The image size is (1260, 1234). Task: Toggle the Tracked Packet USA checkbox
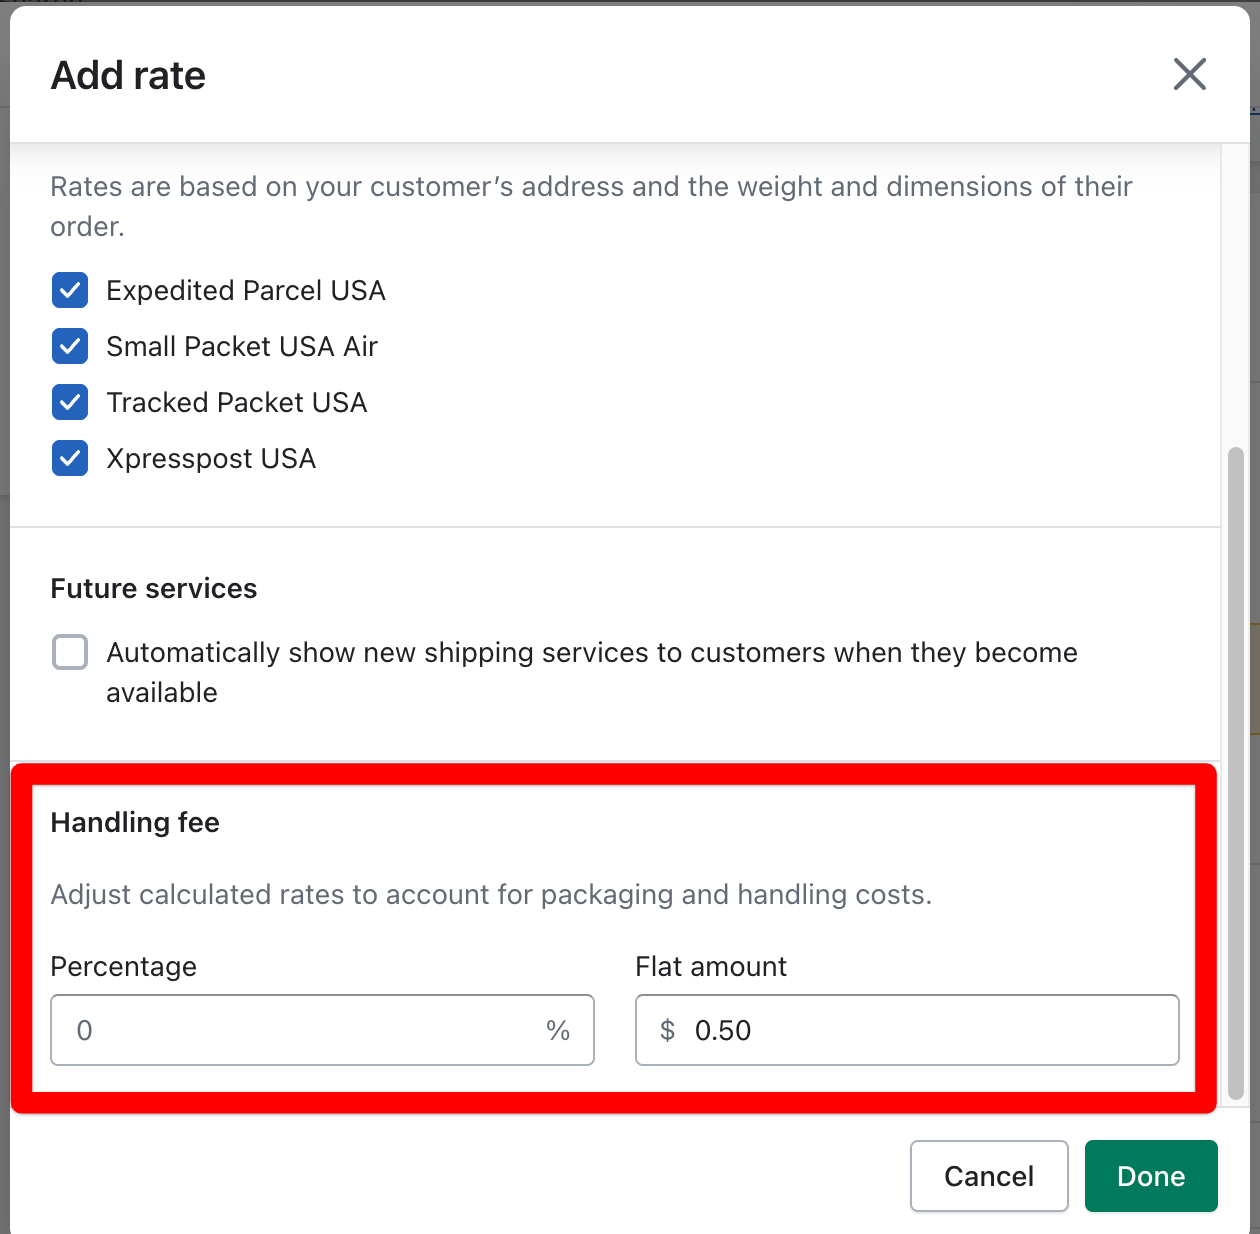tap(70, 403)
